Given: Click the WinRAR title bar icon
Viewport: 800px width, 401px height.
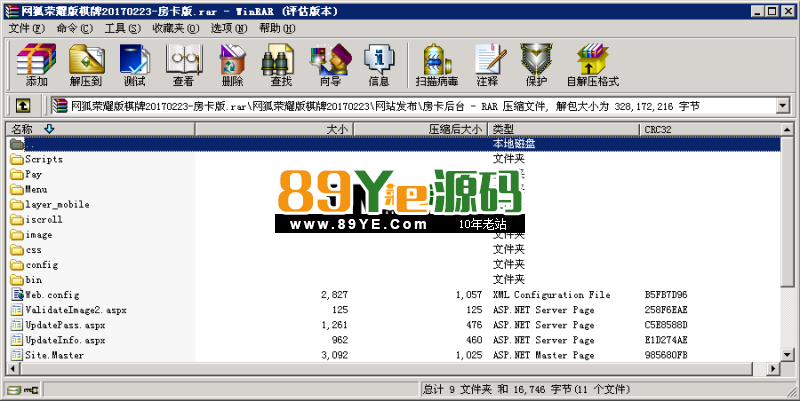Looking at the screenshot, I should coord(11,11).
